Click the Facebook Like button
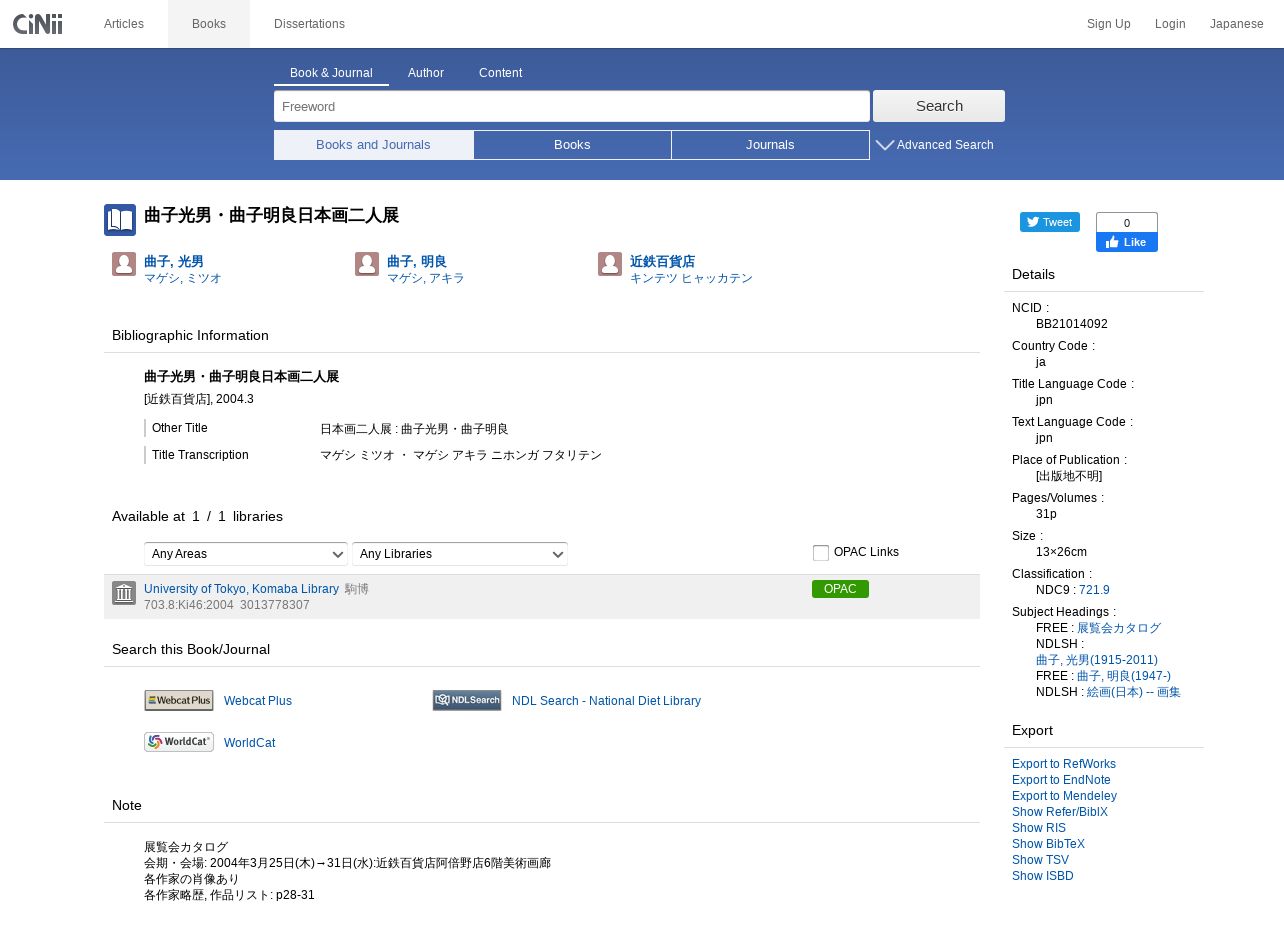1284x943 pixels. tap(1127, 242)
